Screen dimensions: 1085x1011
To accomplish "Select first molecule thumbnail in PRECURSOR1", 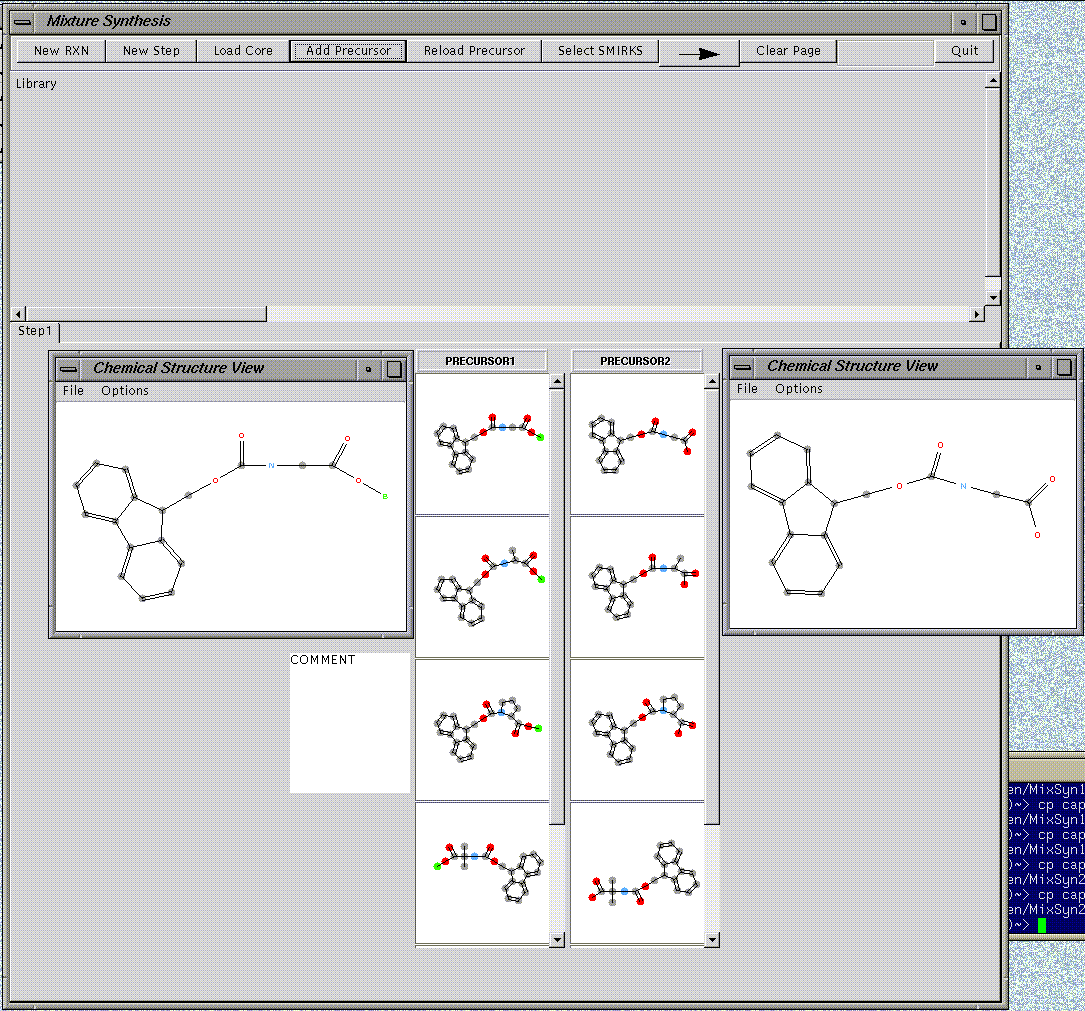I will 482,444.
